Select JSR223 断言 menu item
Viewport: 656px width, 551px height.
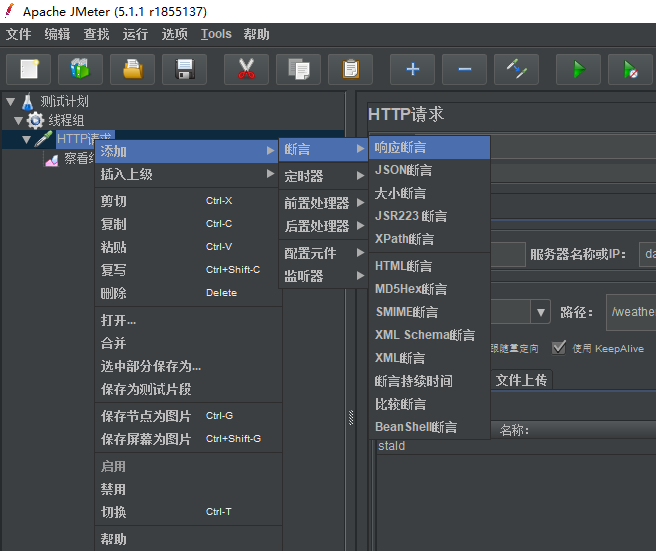429,216
